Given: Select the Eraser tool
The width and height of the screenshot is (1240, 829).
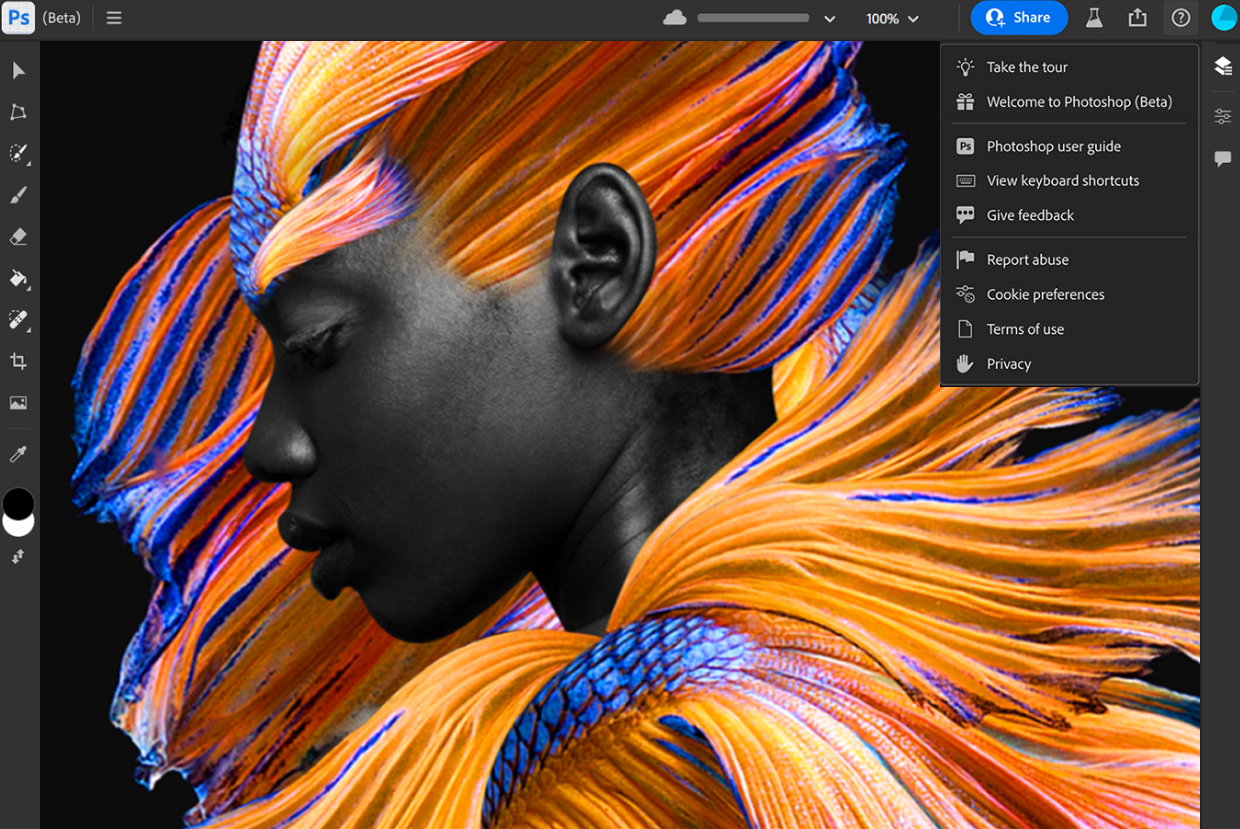Looking at the screenshot, I should point(18,237).
